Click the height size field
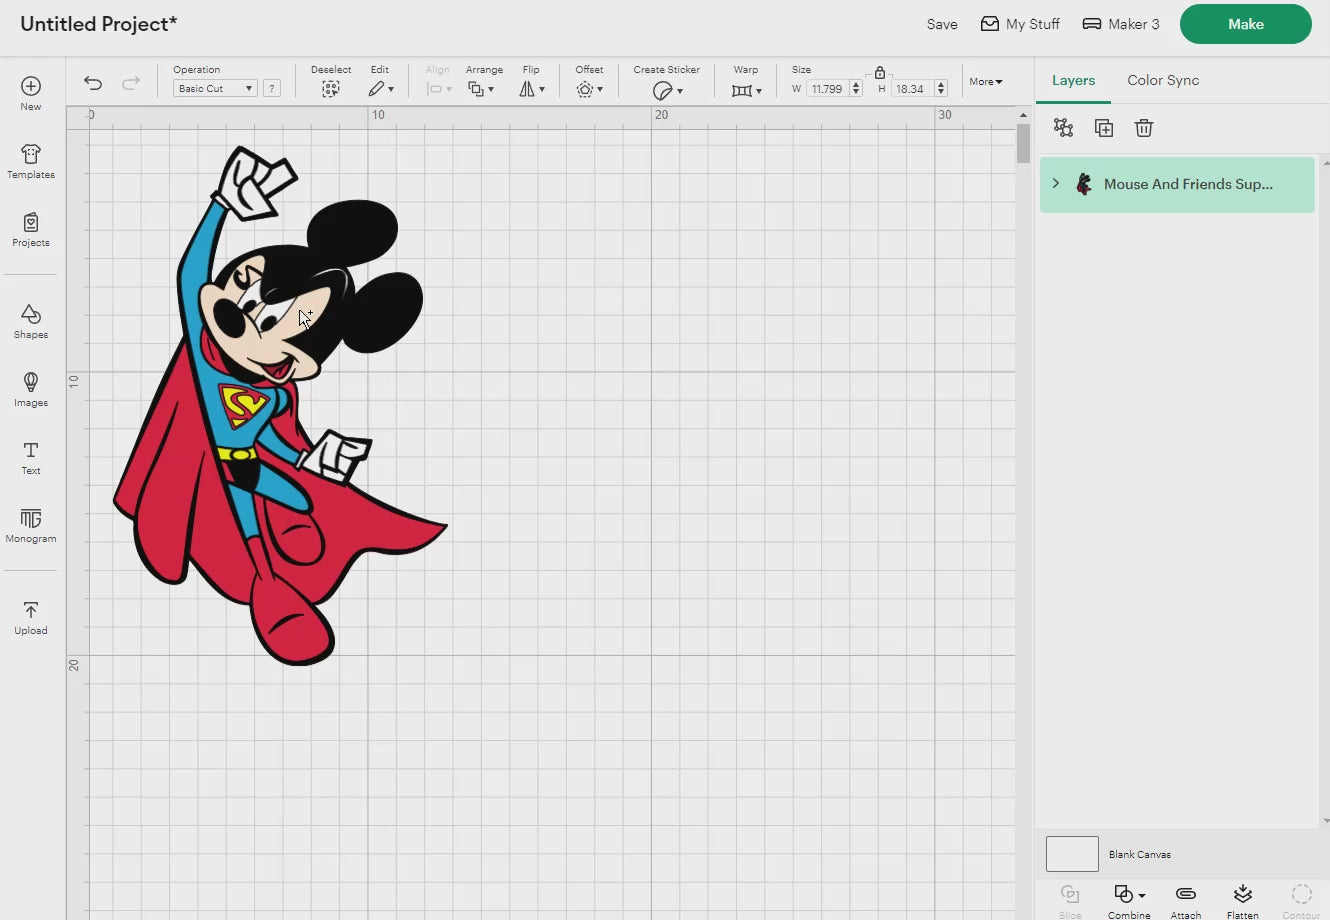Viewport: 1330px width, 920px height. 911,88
